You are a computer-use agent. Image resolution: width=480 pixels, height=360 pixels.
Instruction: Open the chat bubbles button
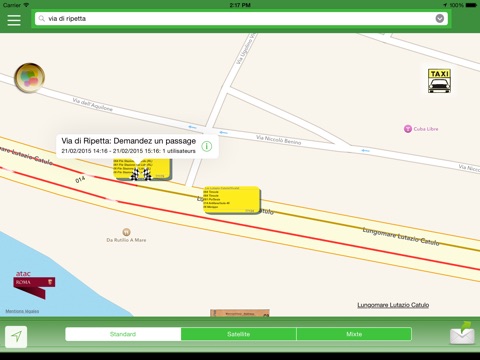[x=29, y=78]
